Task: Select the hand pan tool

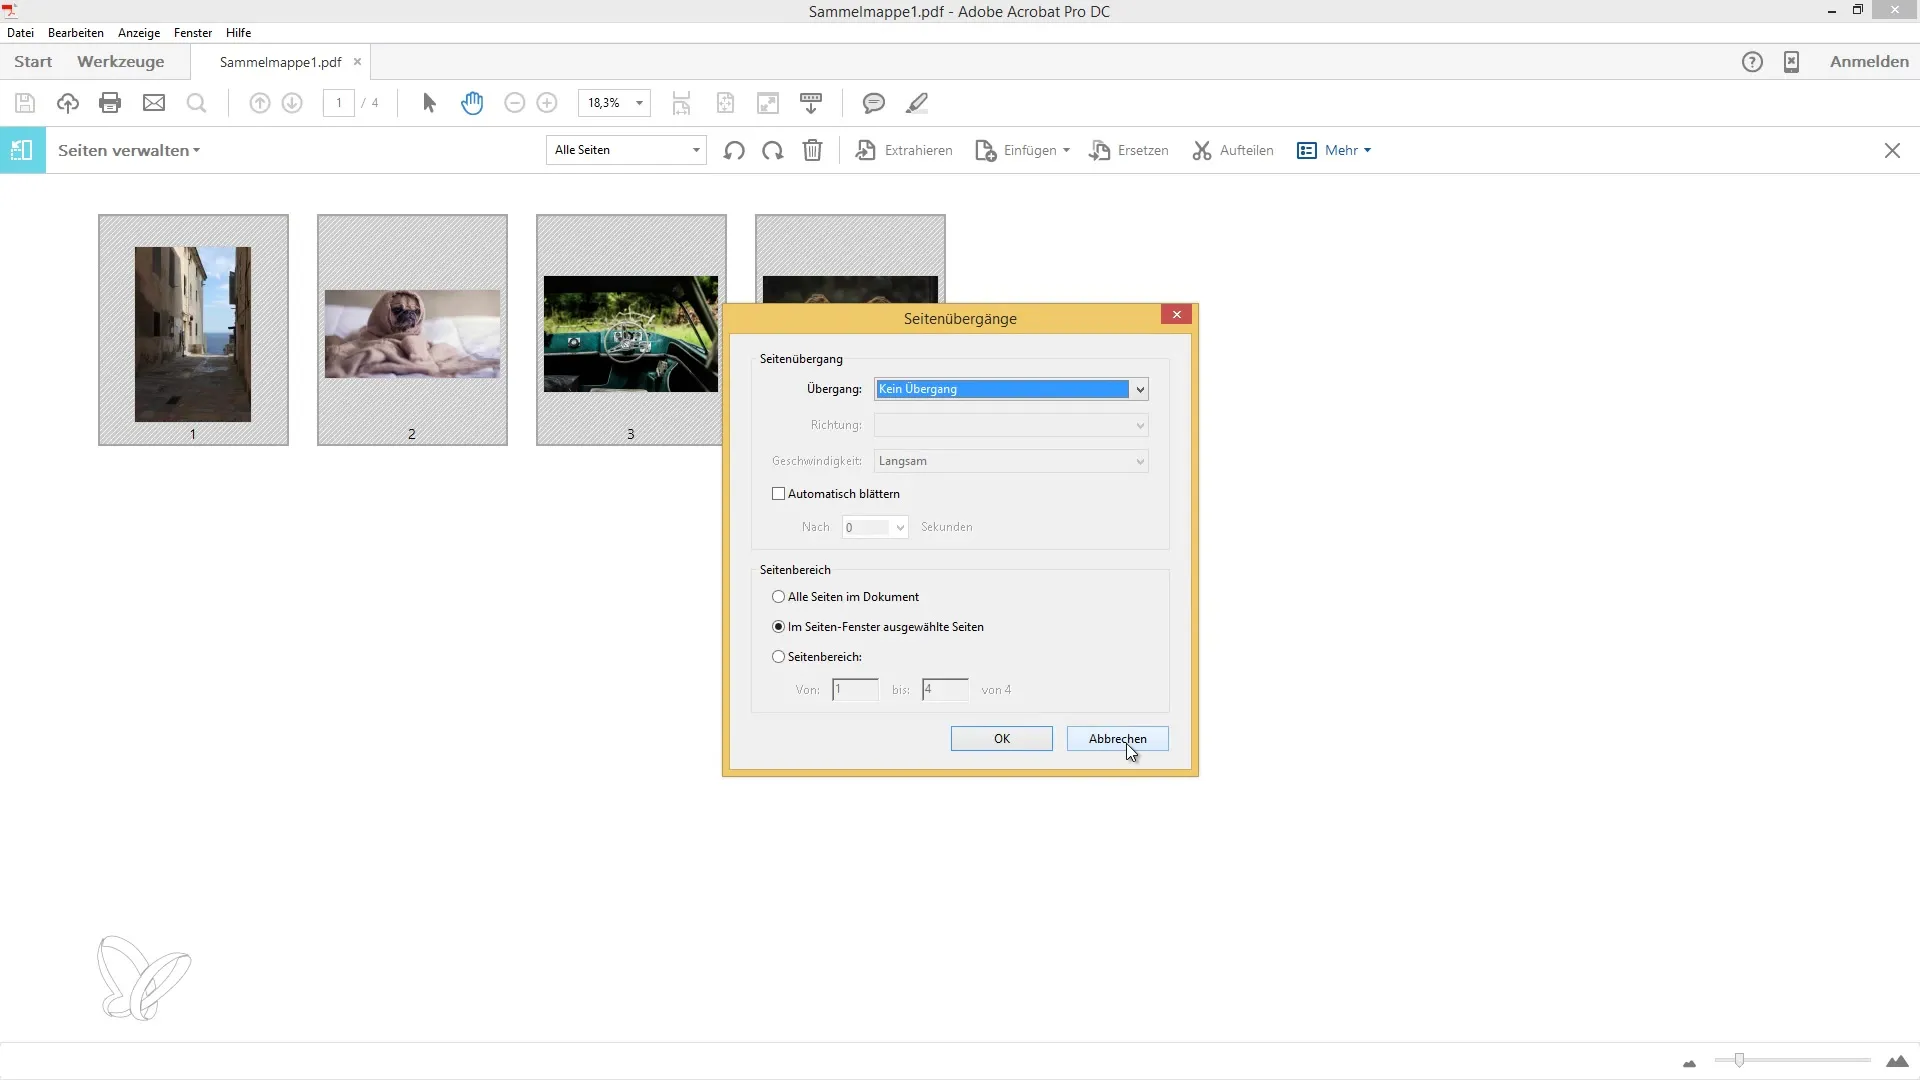Action: (x=472, y=103)
